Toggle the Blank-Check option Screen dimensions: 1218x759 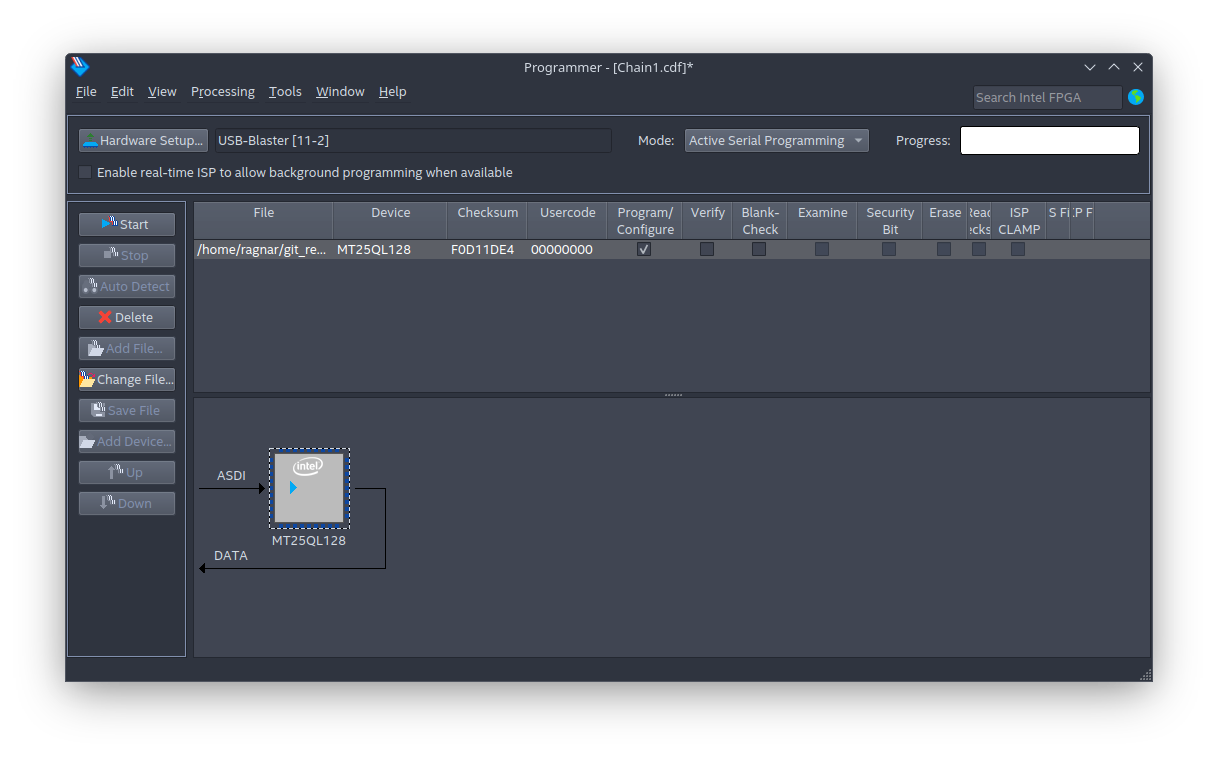[x=759, y=249]
